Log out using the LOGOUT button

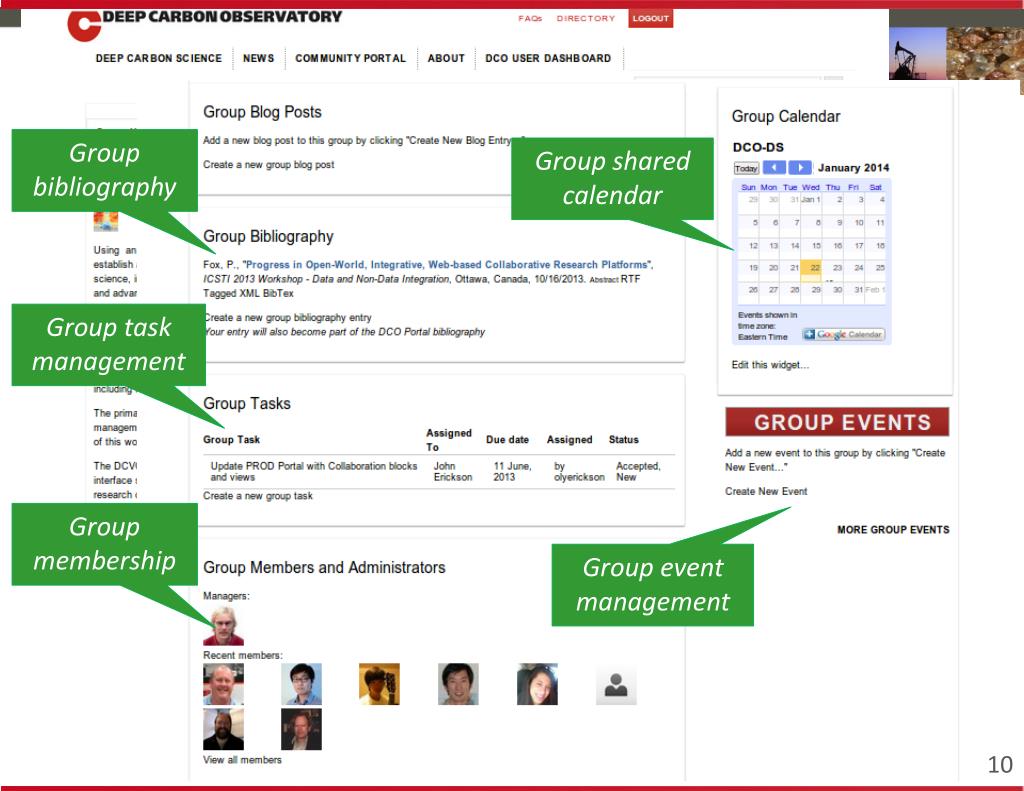650,18
